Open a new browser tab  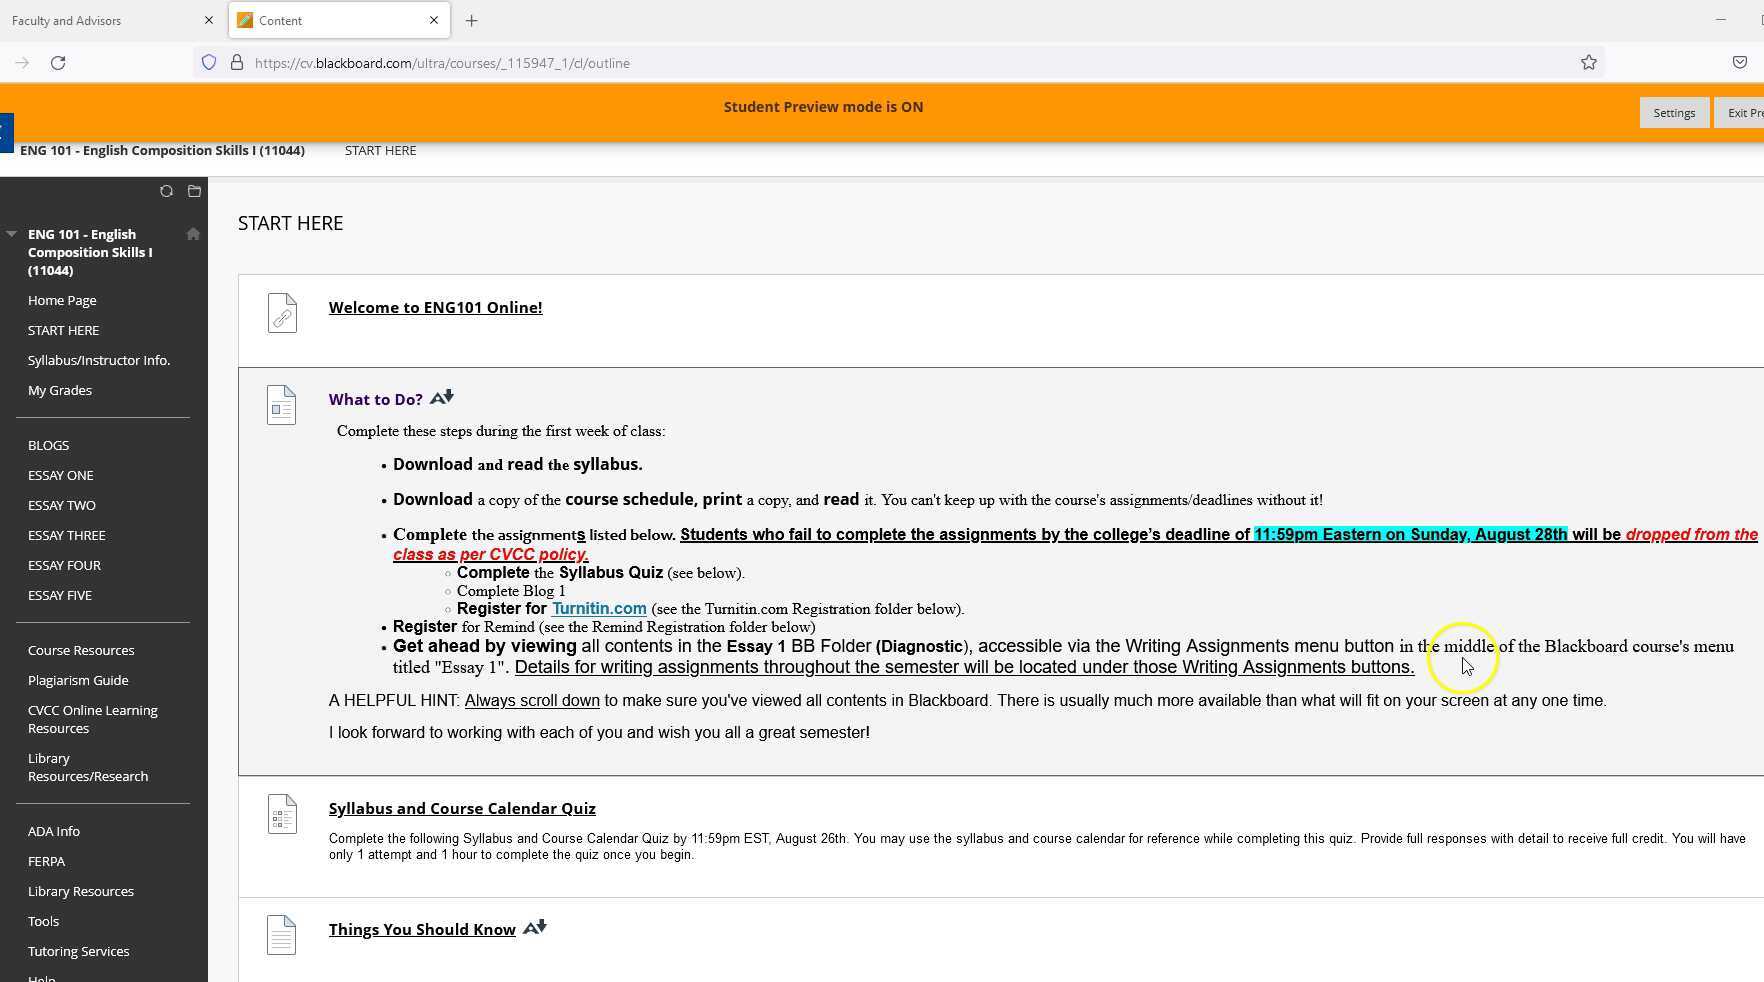pos(471,20)
